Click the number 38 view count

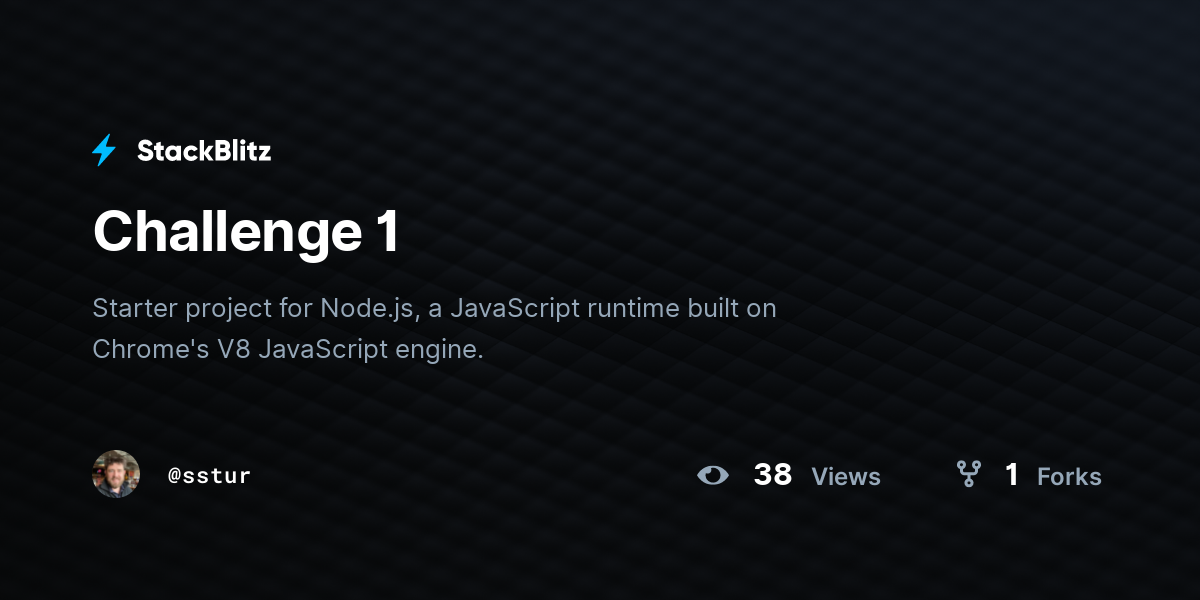click(772, 475)
